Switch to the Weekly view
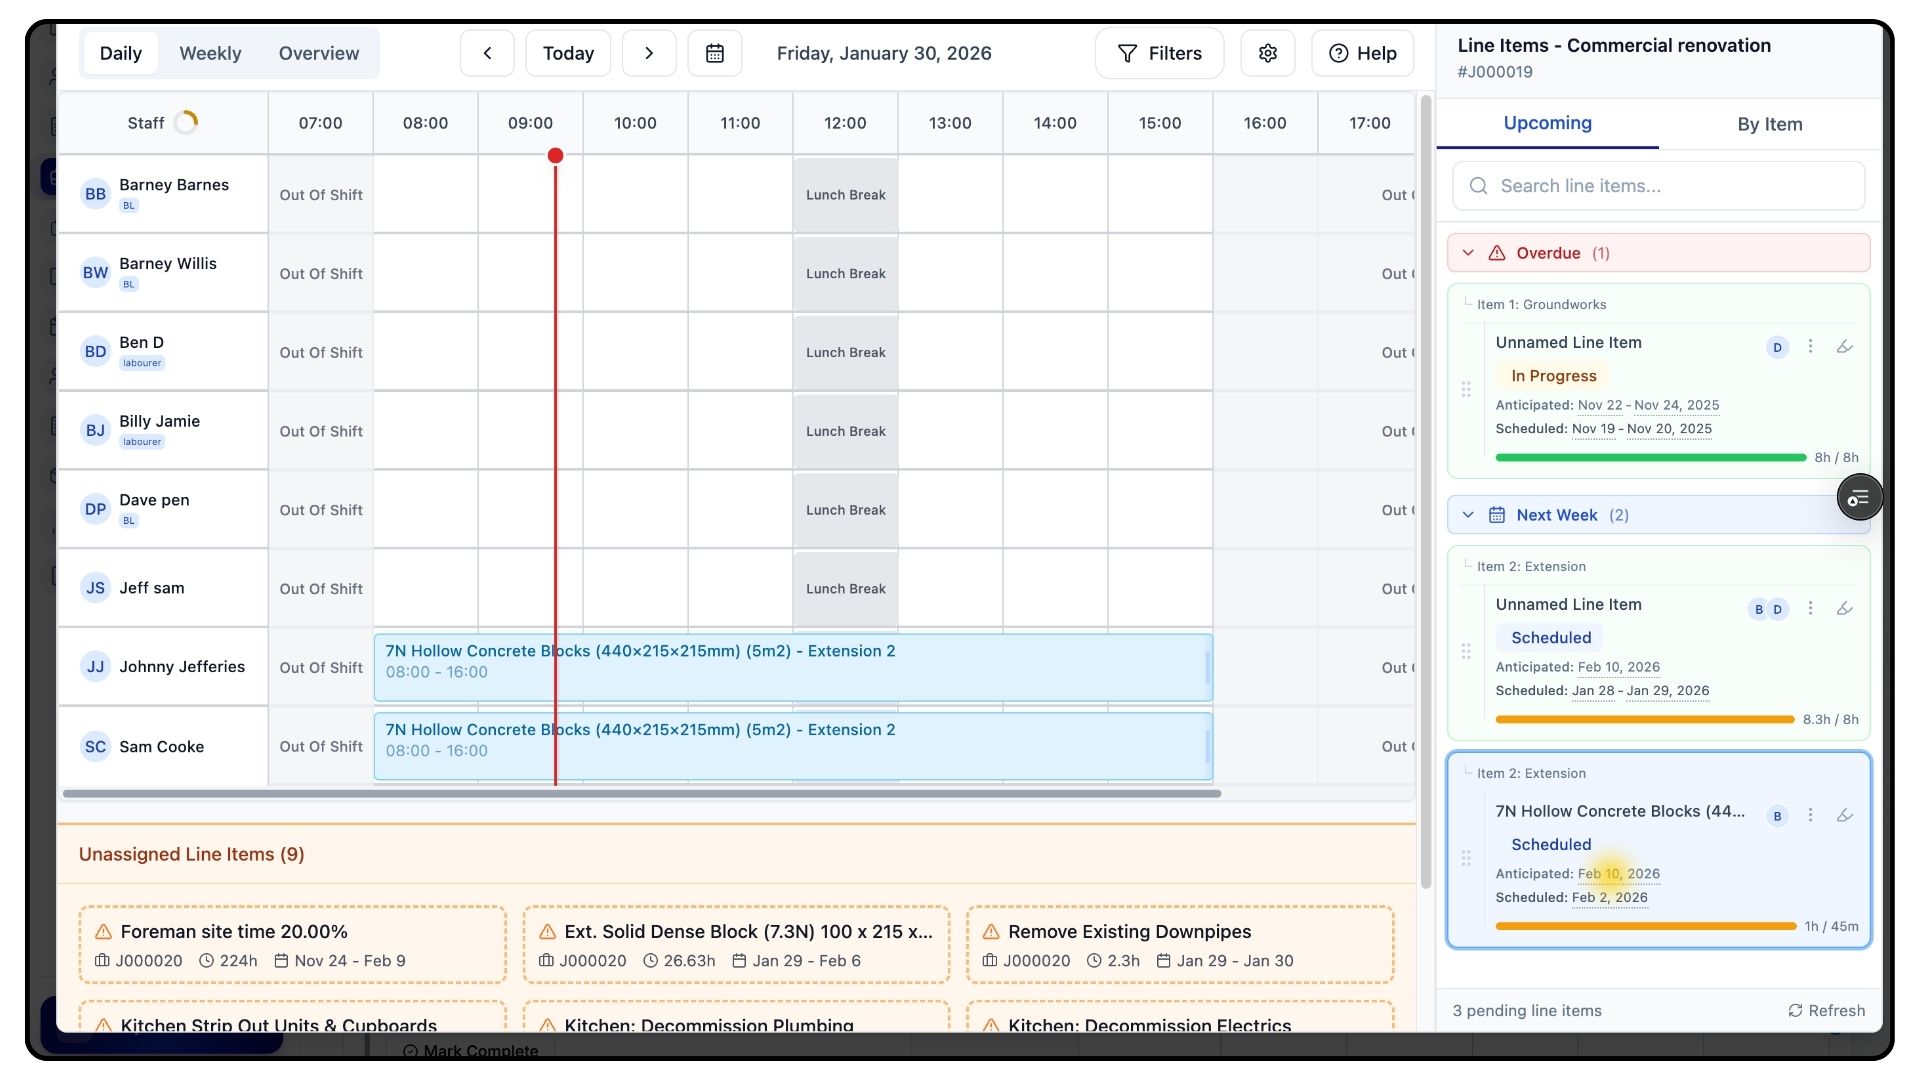This screenshot has height=1080, width=1920. pyautogui.click(x=210, y=53)
